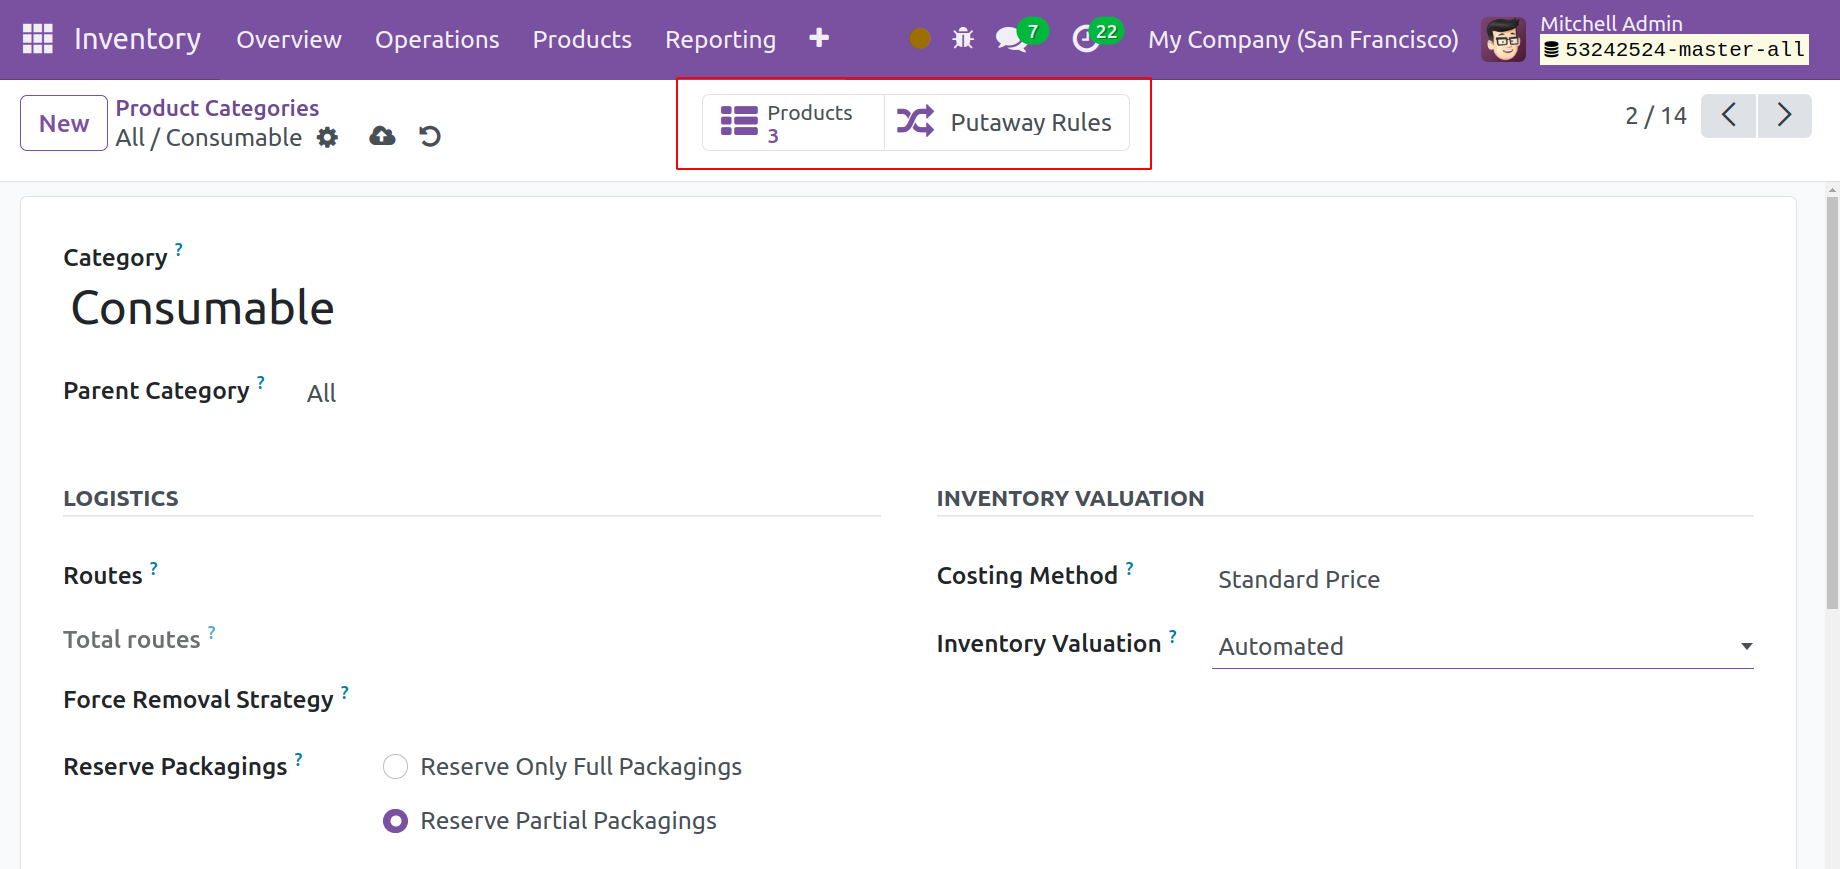The image size is (1840, 869).
Task: Click the orange status circle indicator
Action: (x=920, y=39)
